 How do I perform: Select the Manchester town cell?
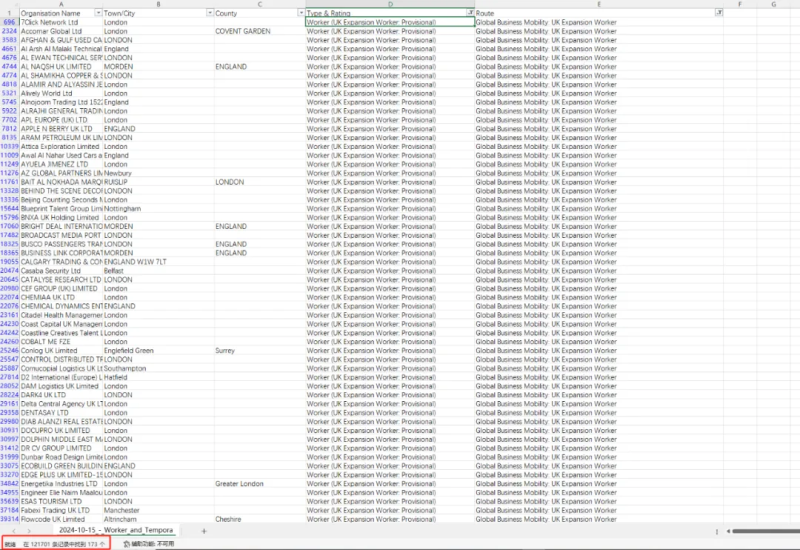[158, 510]
